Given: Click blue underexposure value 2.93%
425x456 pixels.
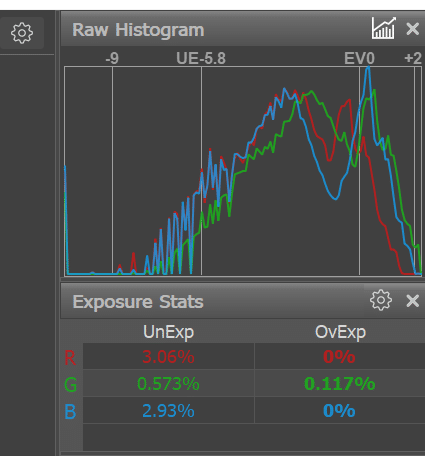Looking at the screenshot, I should pyautogui.click(x=168, y=411).
